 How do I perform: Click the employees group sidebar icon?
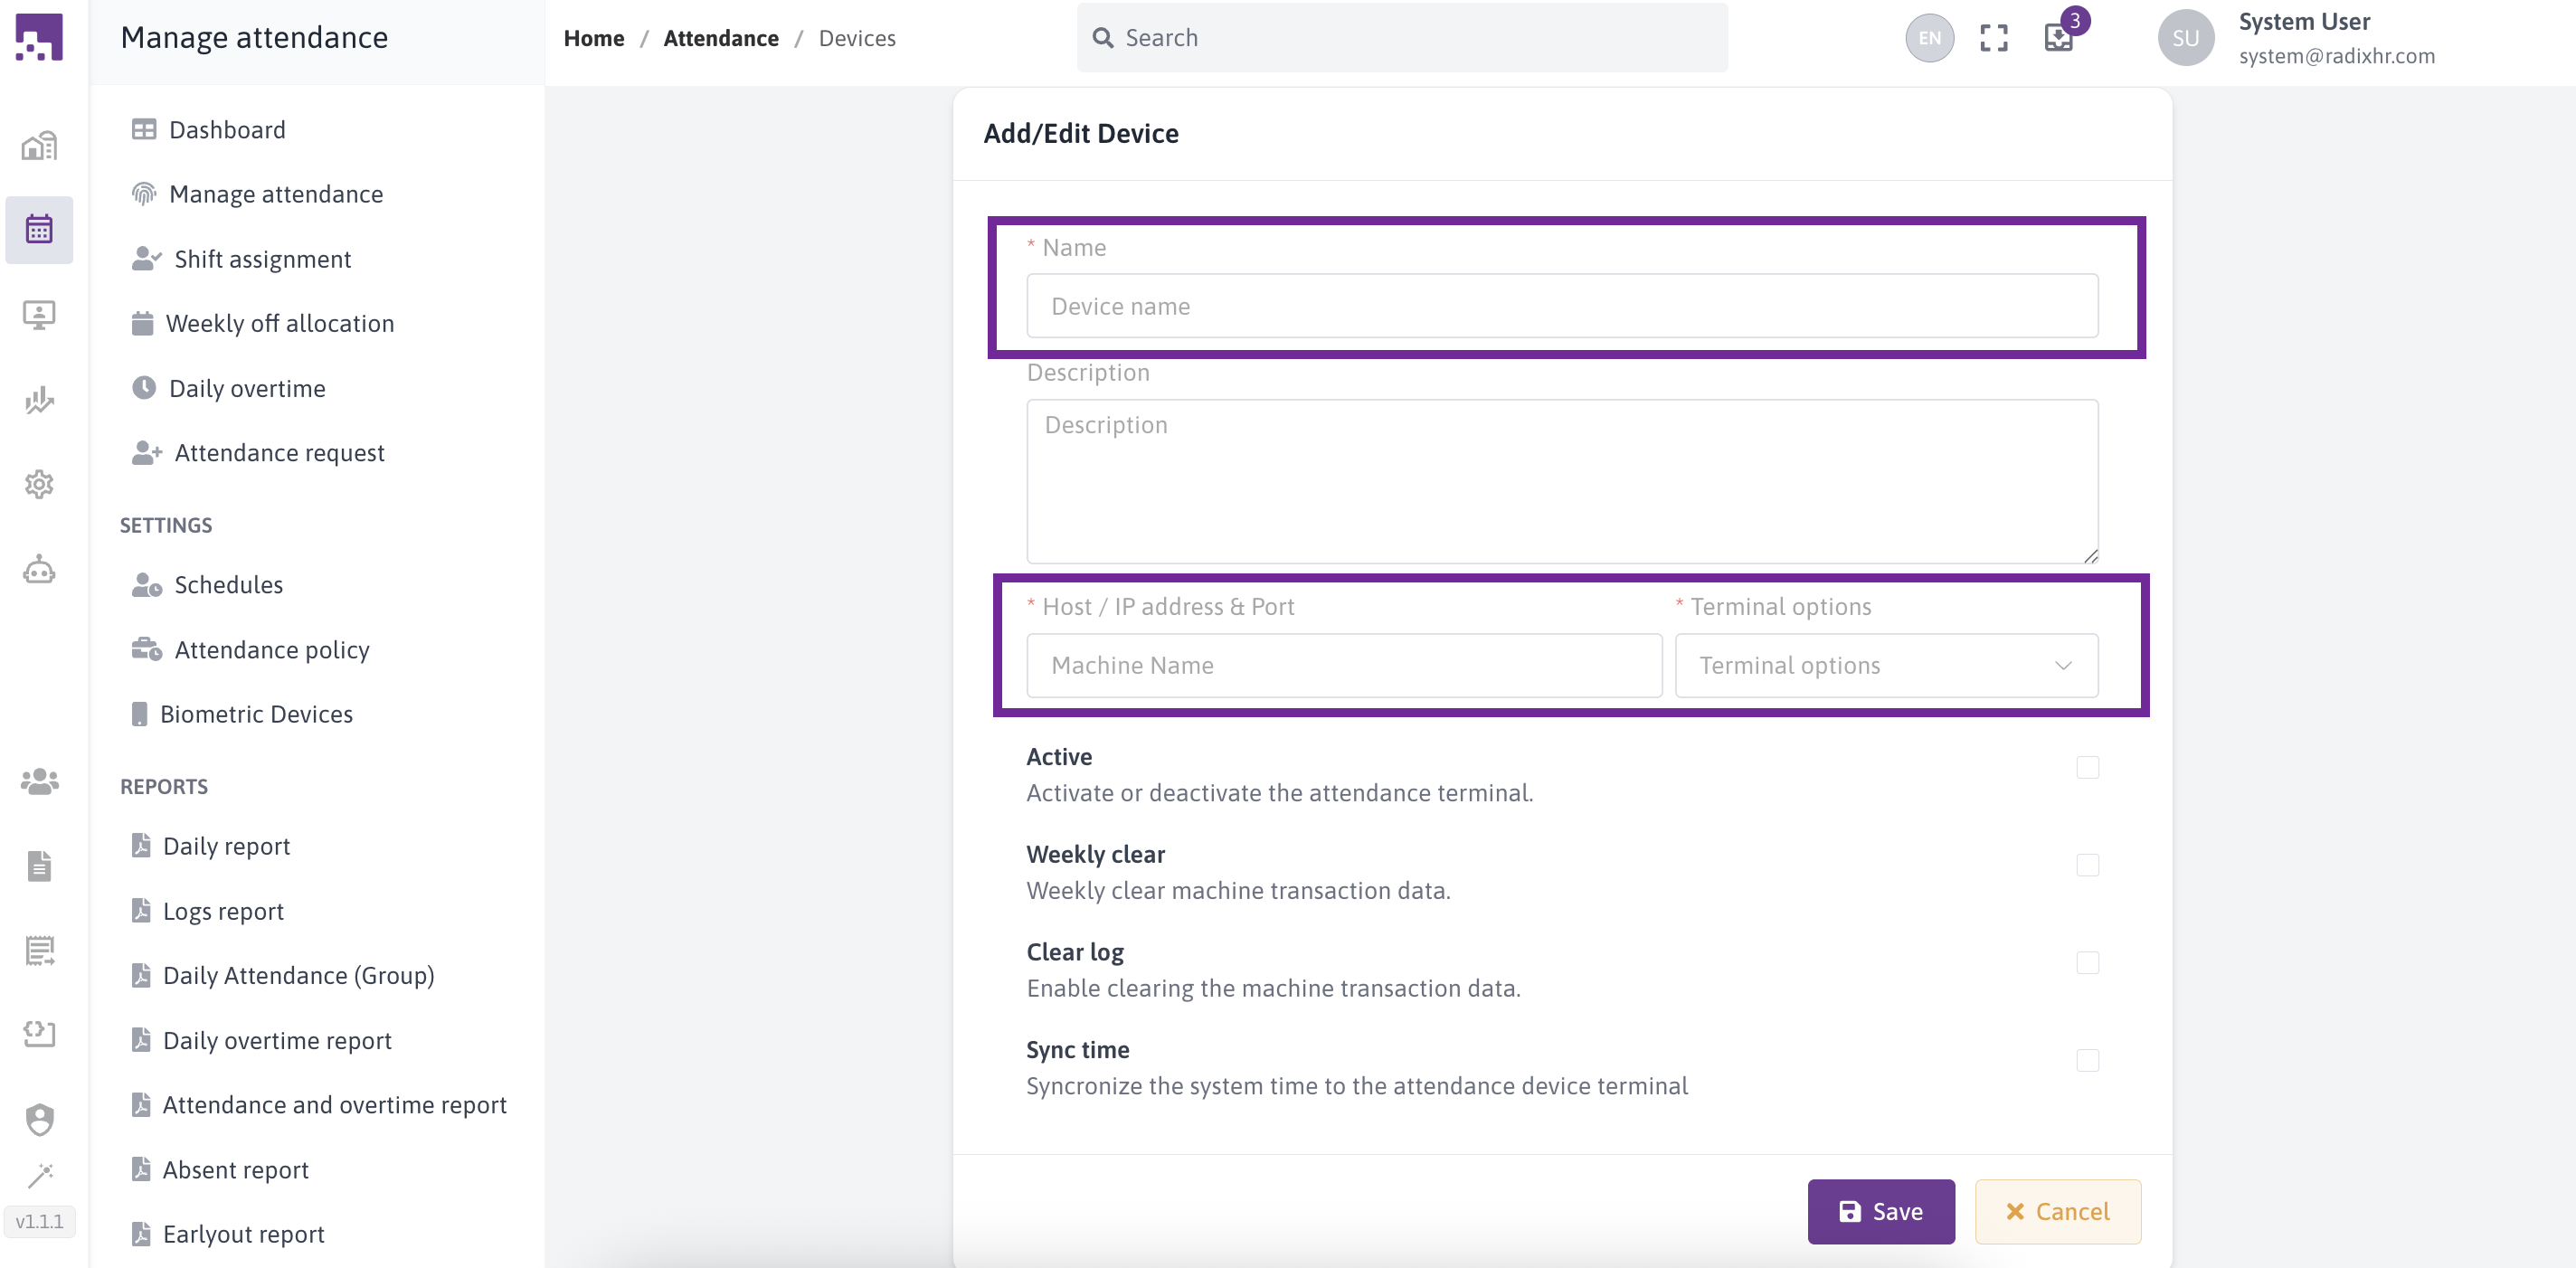39,780
